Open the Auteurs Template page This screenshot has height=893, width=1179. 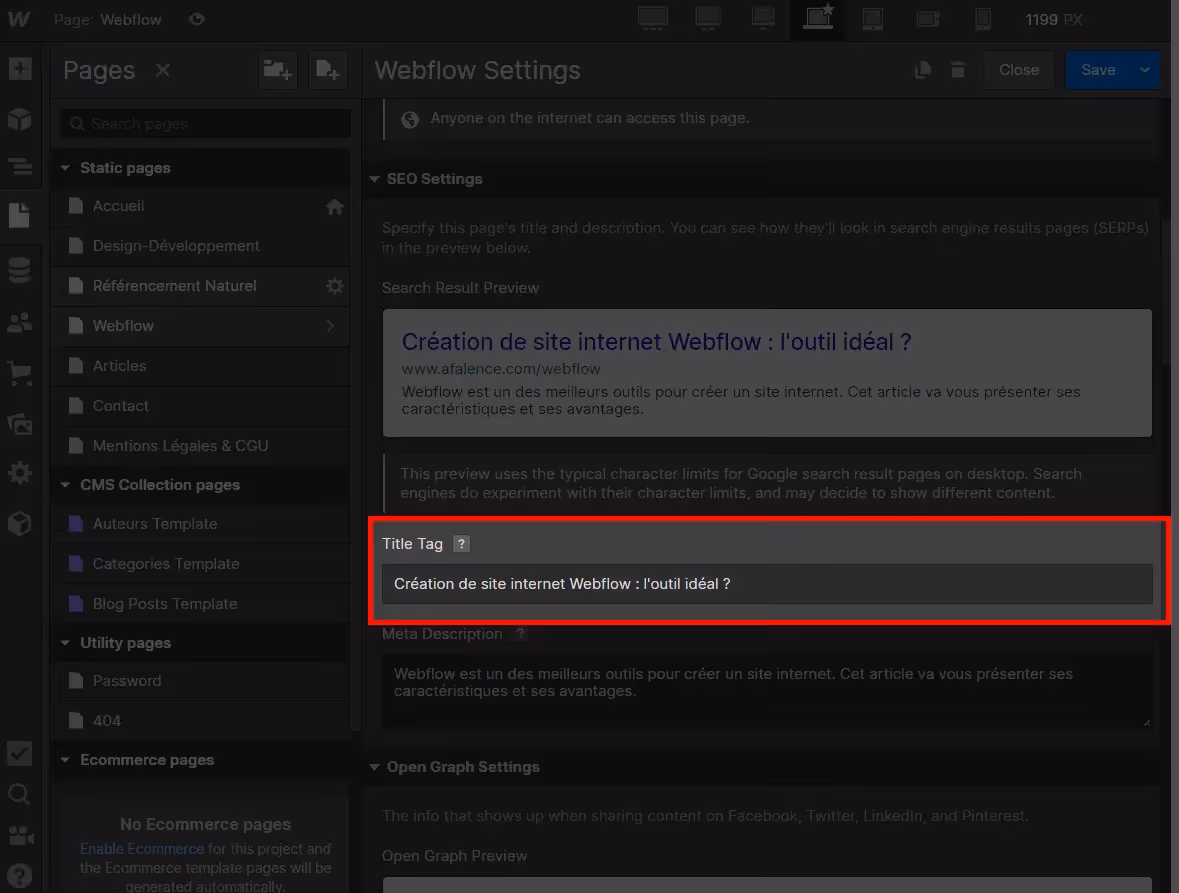point(200,524)
